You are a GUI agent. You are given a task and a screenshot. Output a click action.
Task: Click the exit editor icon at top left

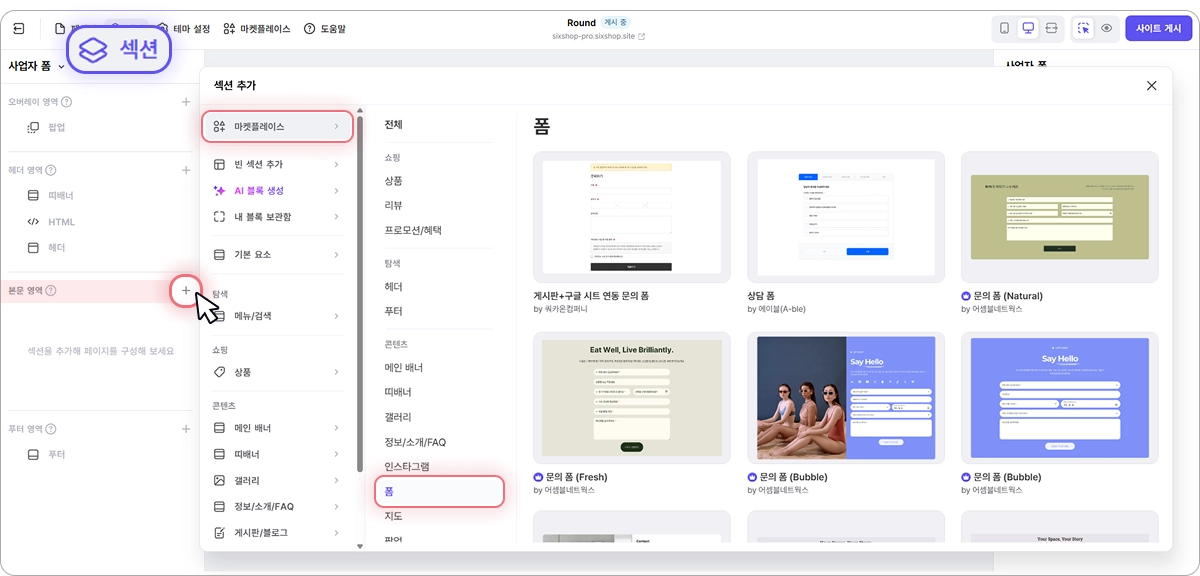[x=19, y=29]
